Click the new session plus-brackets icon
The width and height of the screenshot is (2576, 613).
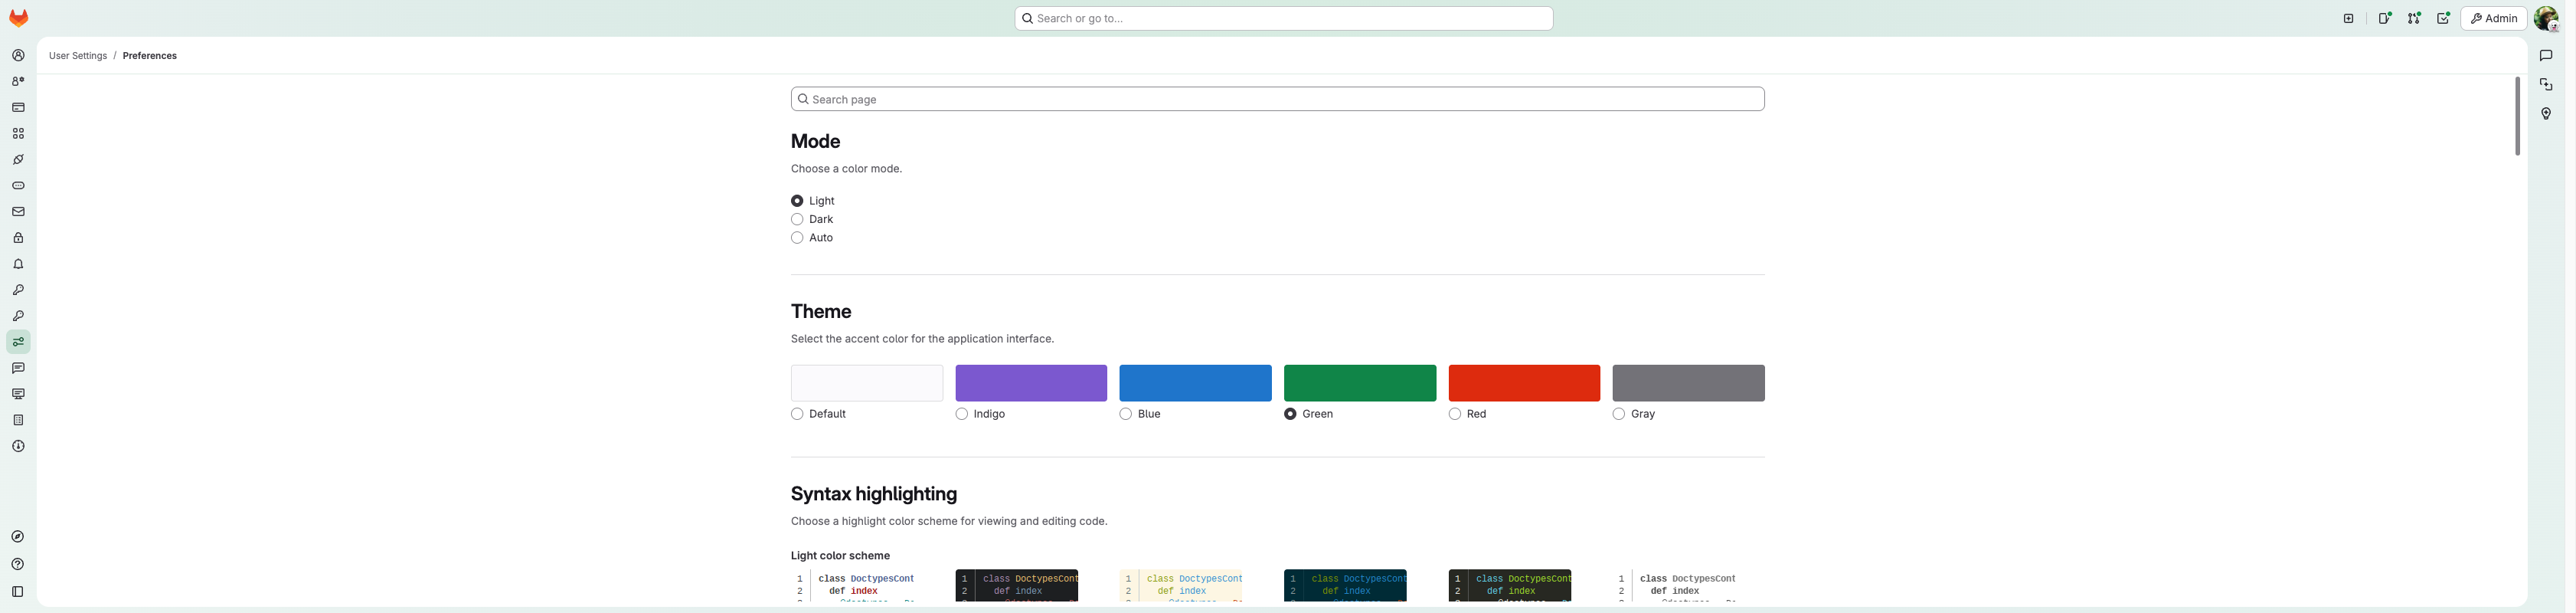[2546, 85]
